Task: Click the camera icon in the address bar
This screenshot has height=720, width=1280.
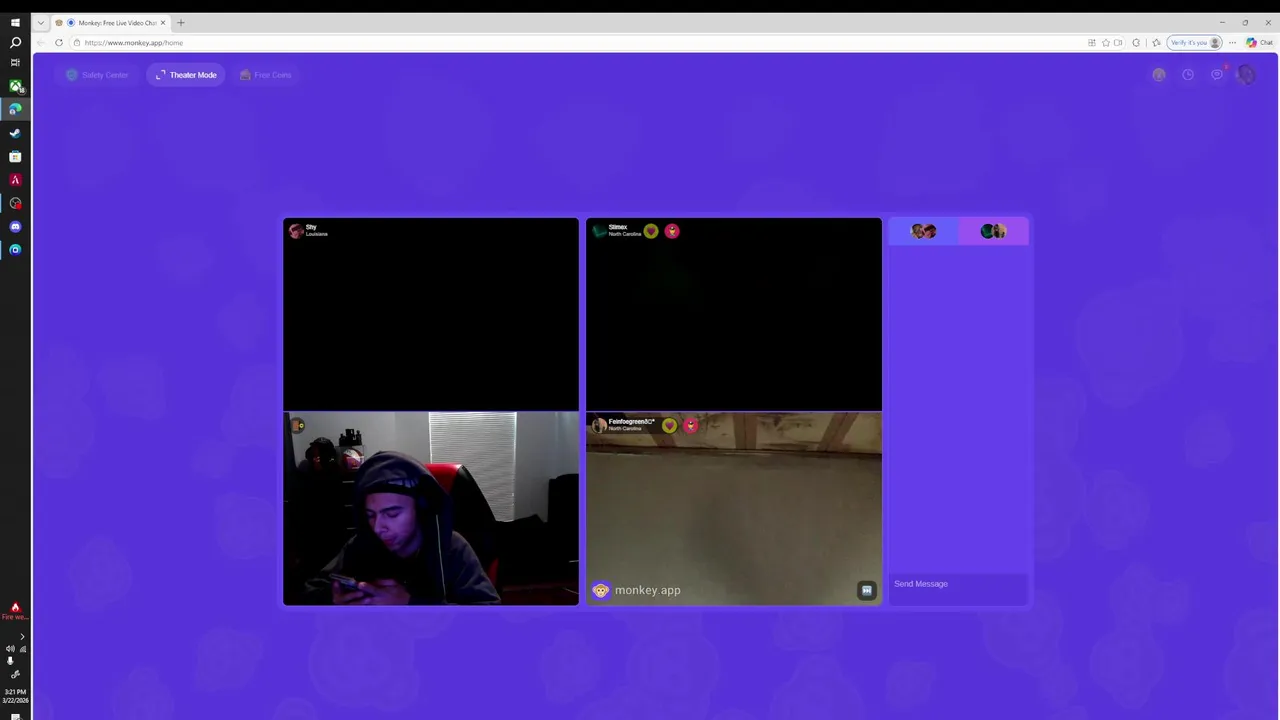Action: (1118, 42)
